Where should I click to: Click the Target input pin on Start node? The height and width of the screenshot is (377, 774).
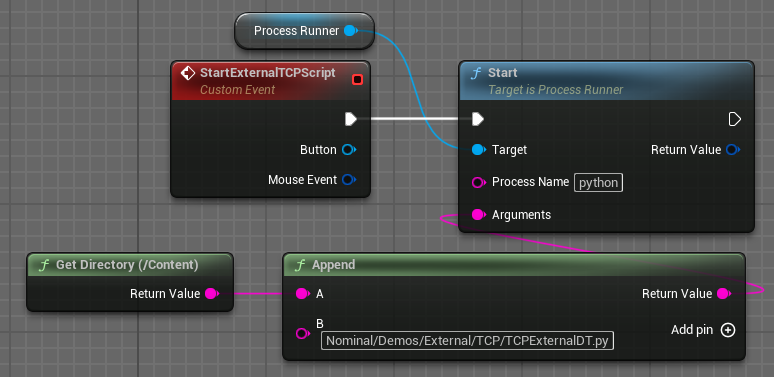point(478,150)
